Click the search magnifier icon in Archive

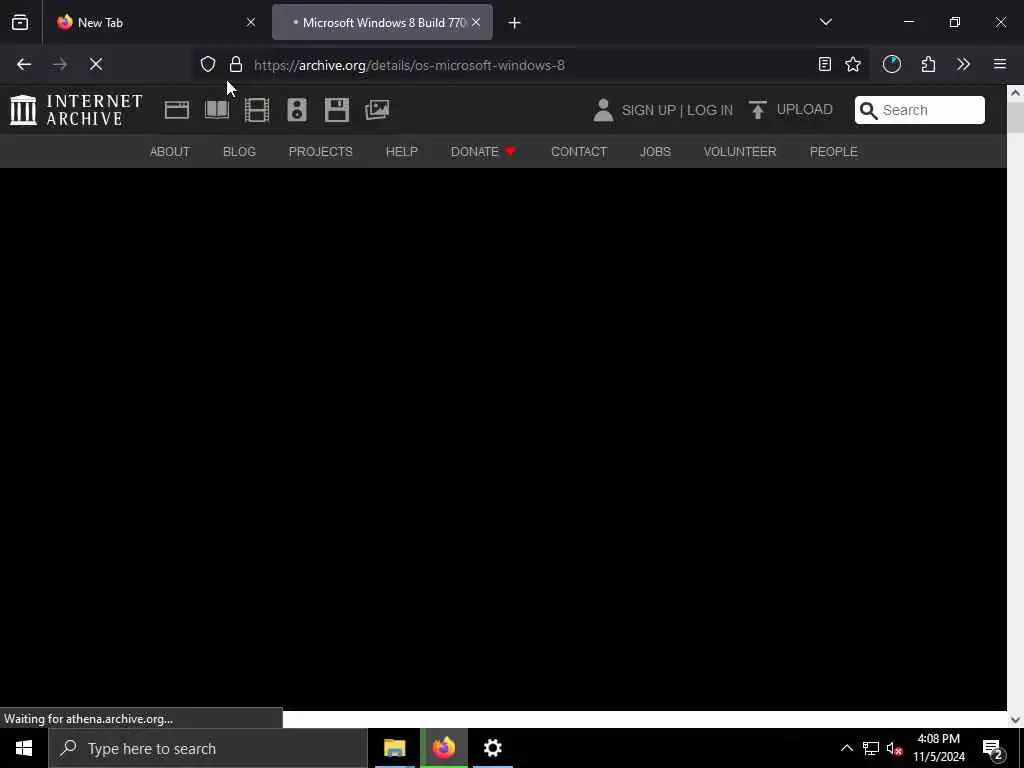click(868, 110)
